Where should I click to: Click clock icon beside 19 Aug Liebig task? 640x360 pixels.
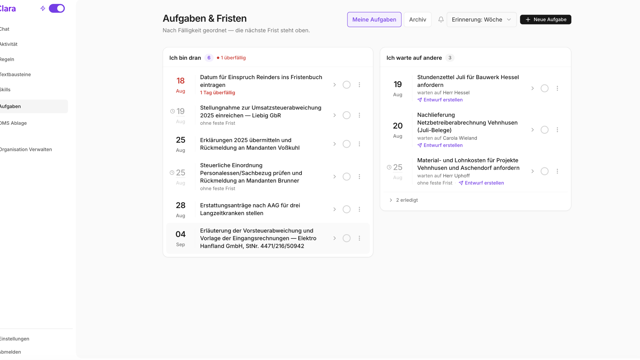click(172, 111)
